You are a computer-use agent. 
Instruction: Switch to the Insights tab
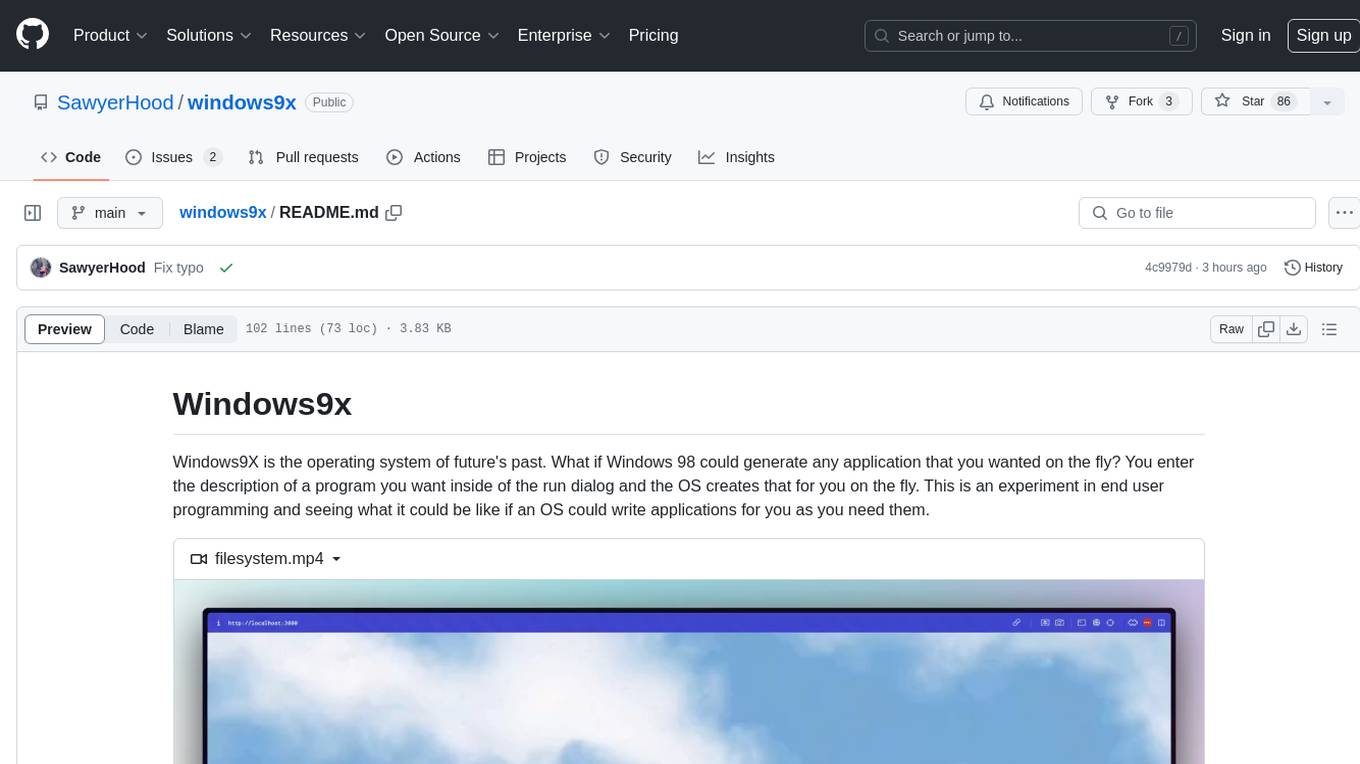736,157
